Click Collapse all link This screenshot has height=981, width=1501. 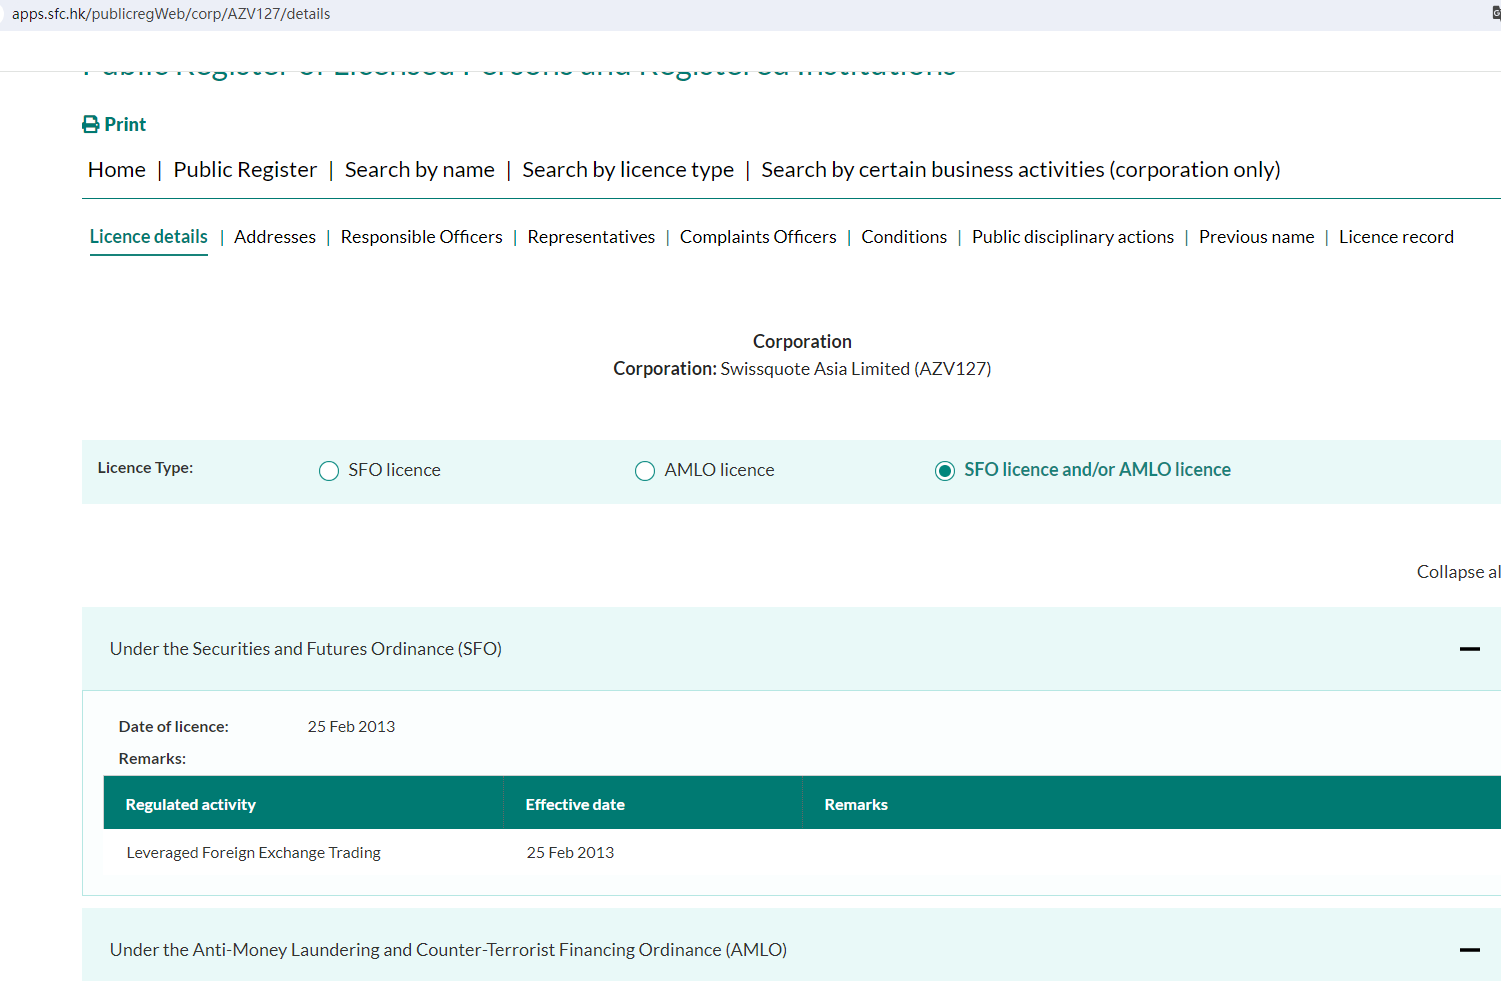coord(1457,572)
